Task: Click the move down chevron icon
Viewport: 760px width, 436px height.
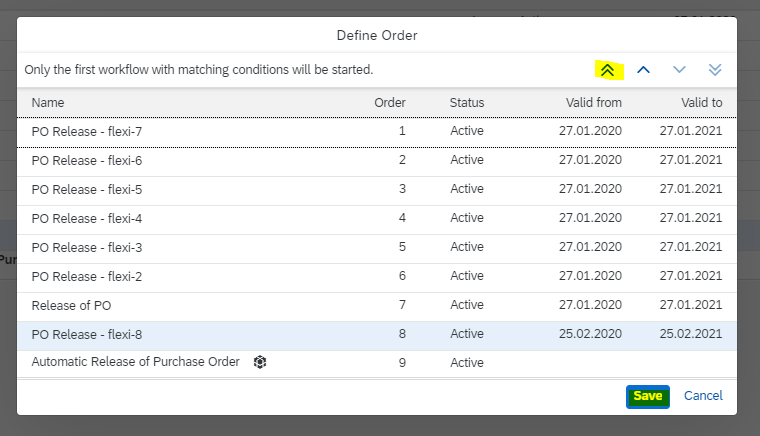Action: click(680, 70)
